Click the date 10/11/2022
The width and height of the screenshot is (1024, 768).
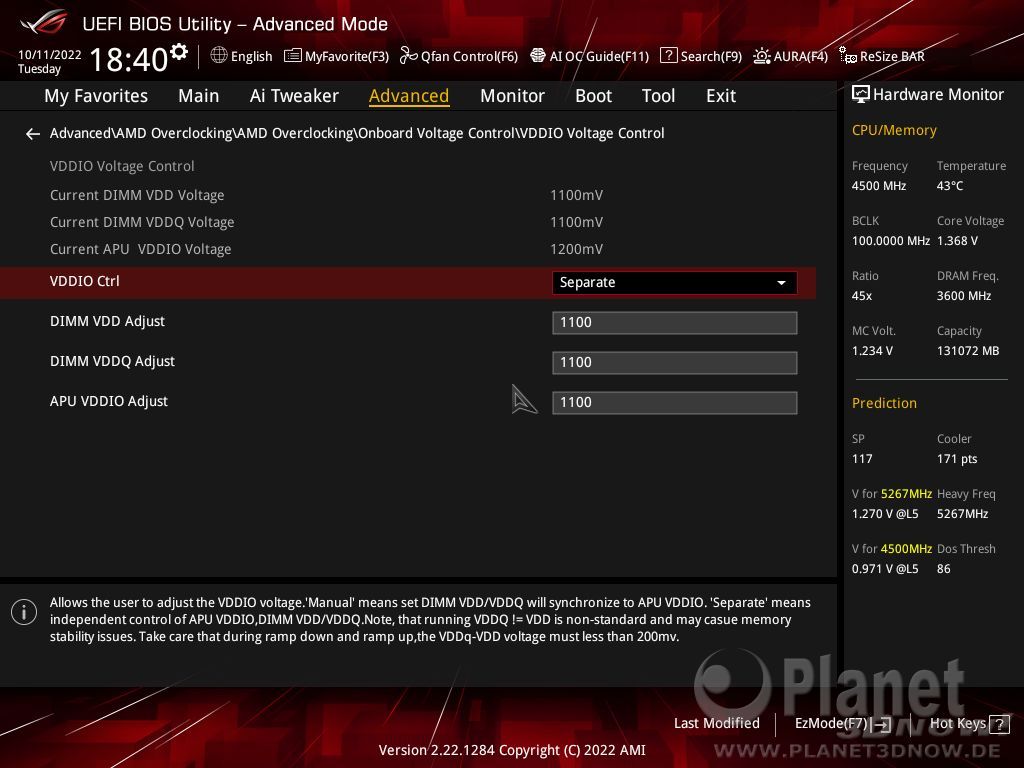(x=50, y=55)
